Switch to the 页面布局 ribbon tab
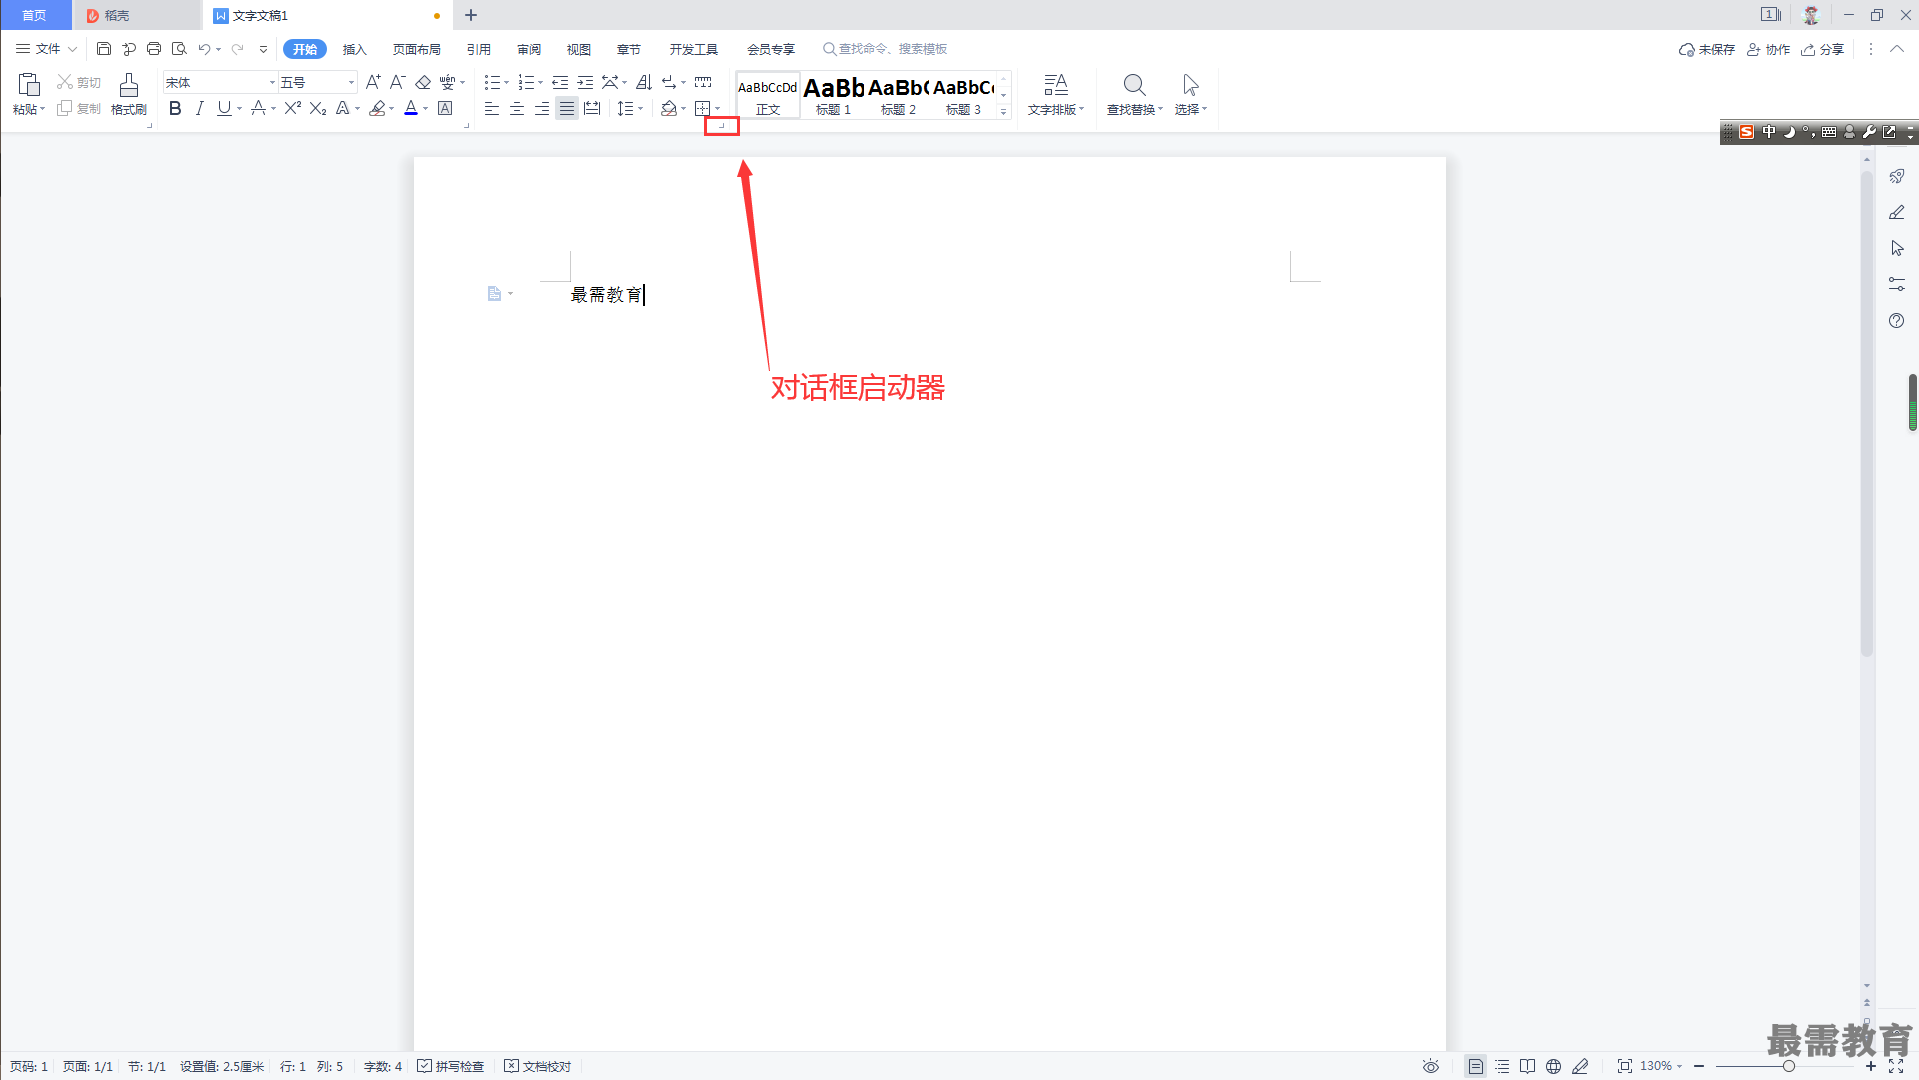 (417, 49)
